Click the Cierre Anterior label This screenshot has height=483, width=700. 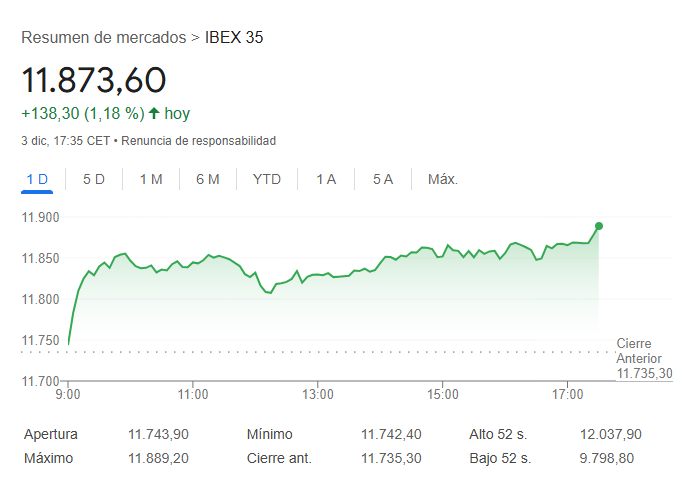(x=639, y=351)
